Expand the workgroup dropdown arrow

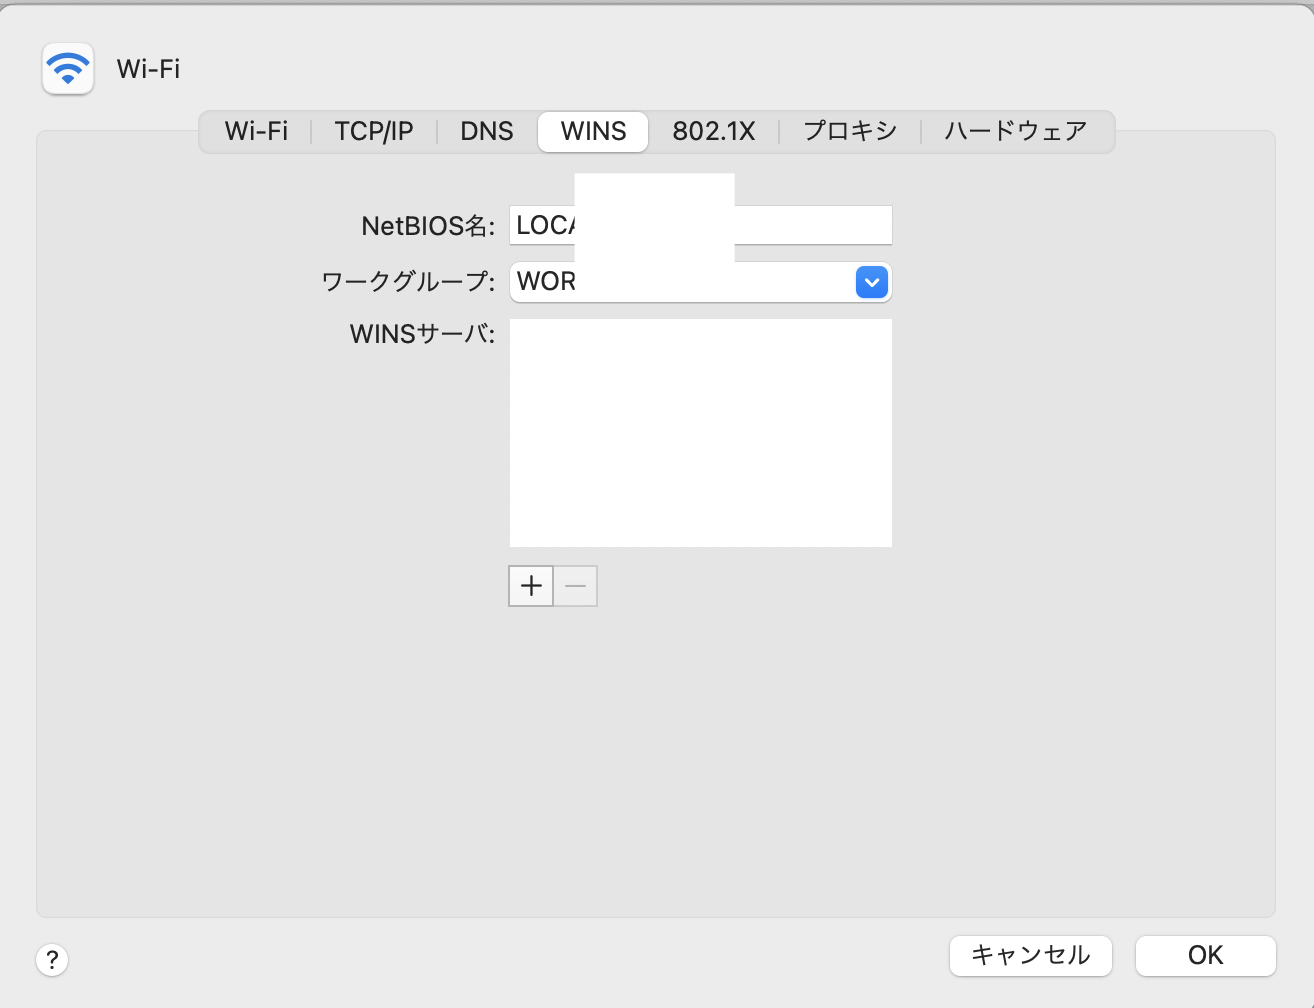tap(872, 282)
